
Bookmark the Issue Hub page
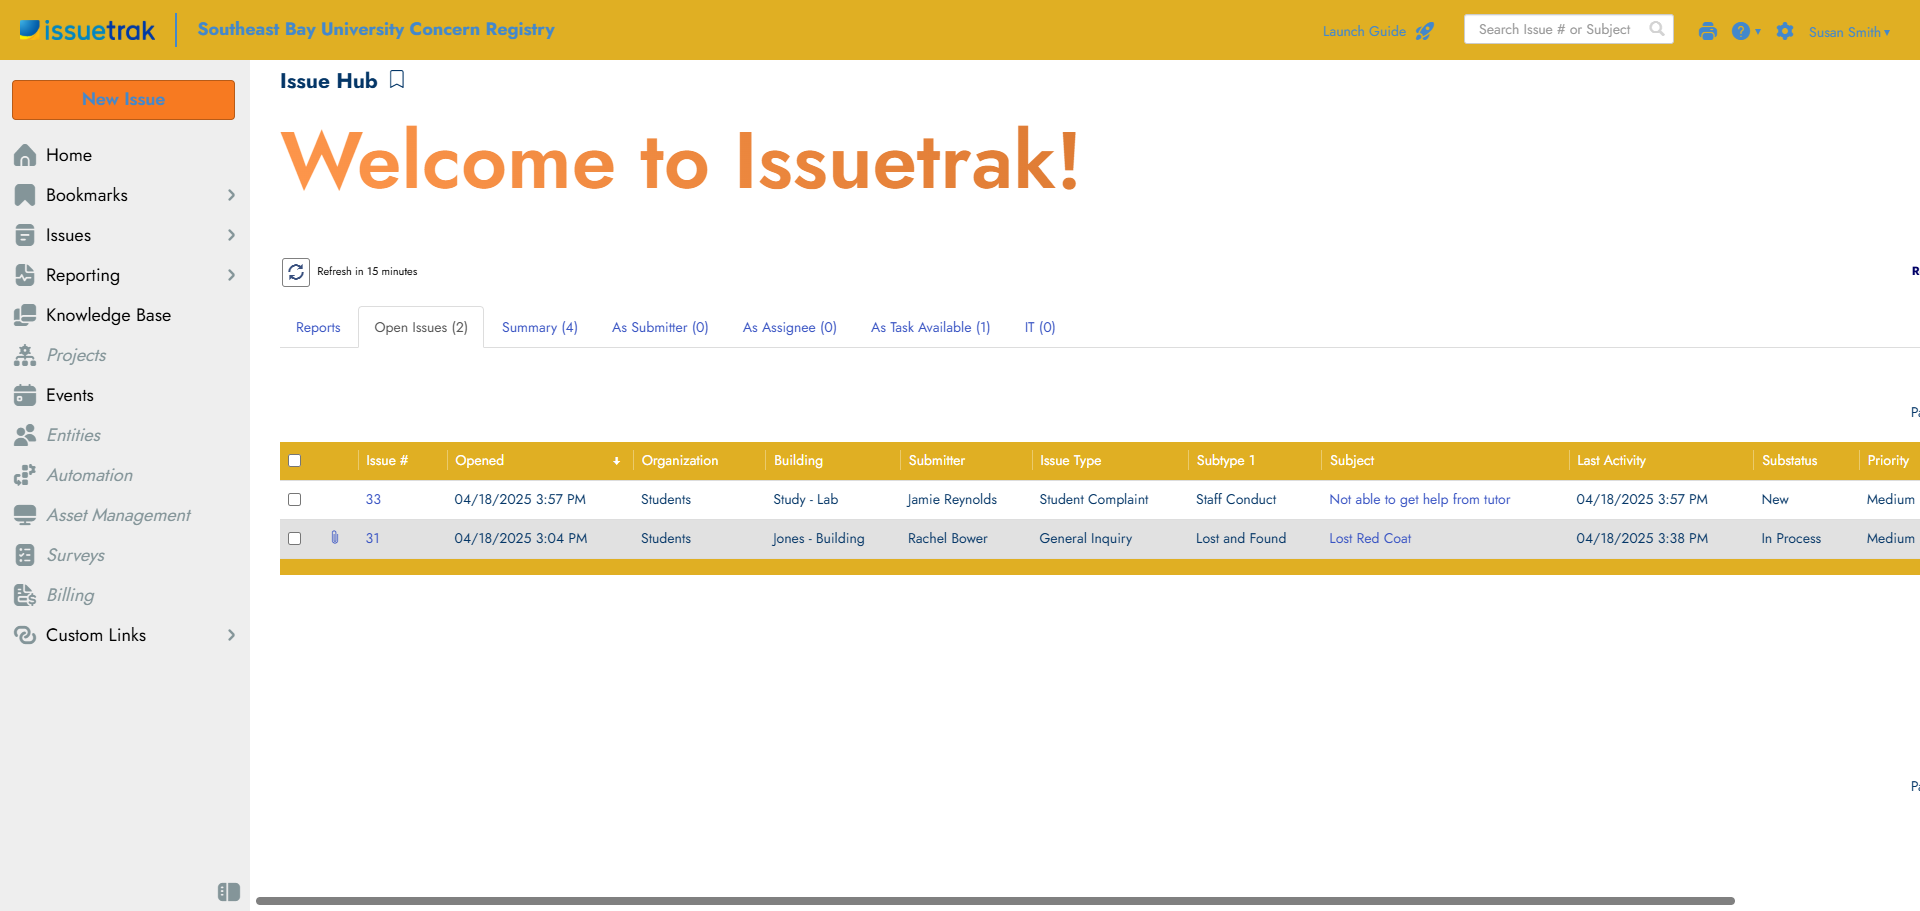(x=397, y=80)
